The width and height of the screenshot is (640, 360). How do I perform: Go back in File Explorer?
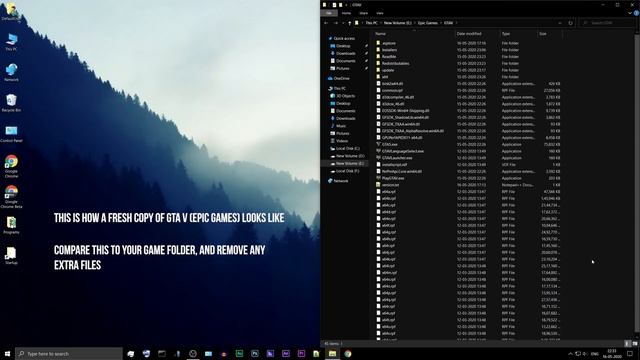click(x=326, y=23)
